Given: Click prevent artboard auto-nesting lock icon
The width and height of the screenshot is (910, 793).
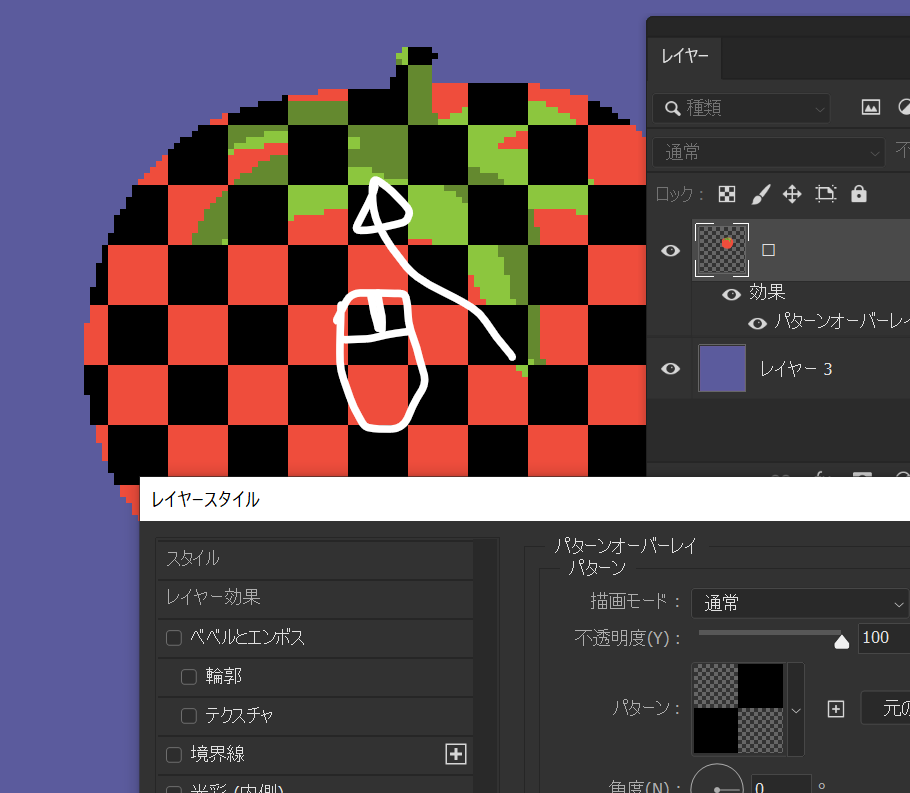Looking at the screenshot, I should point(825,194).
